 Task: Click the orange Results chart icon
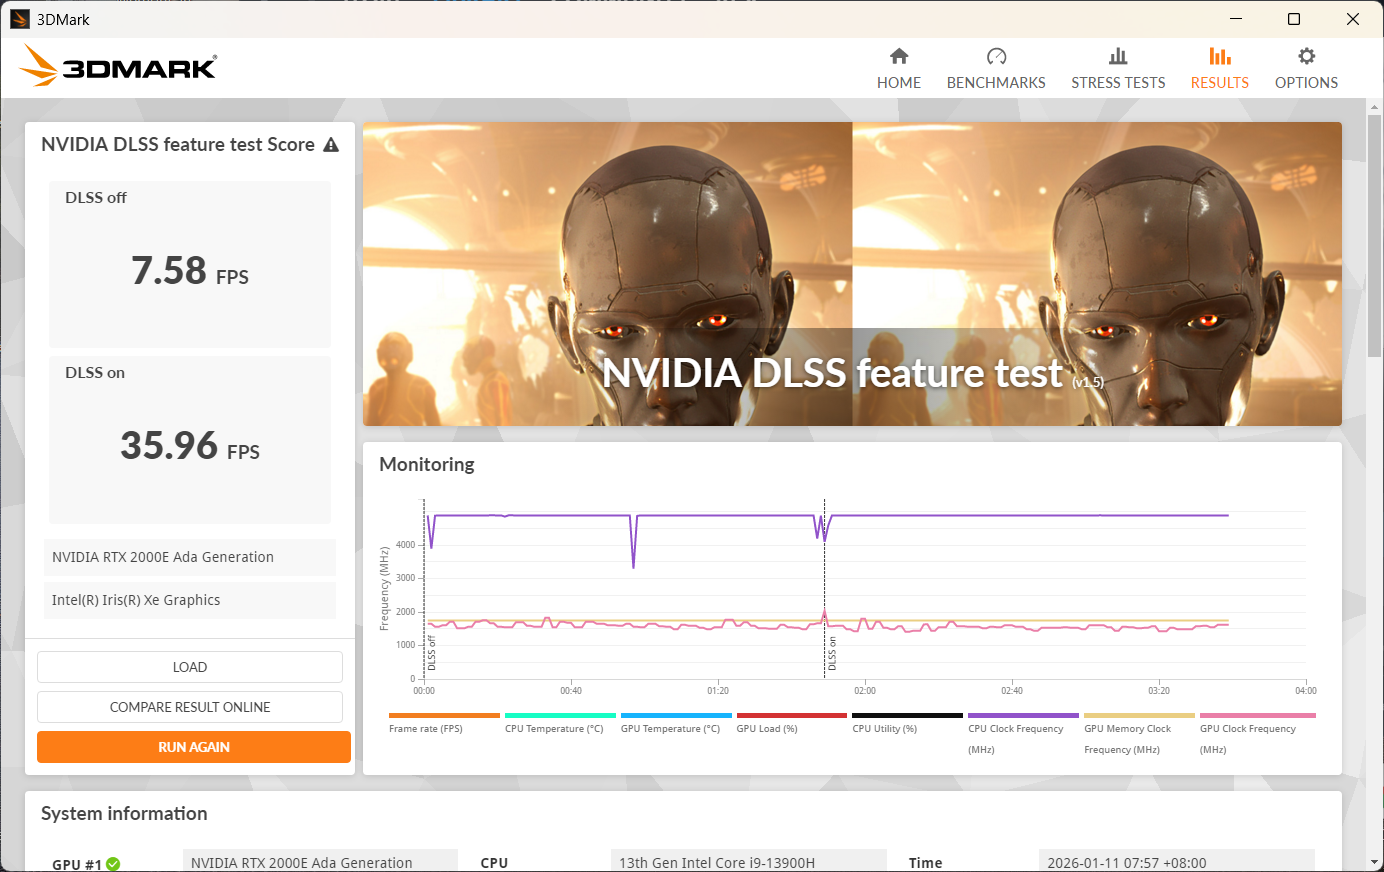pos(1219,56)
